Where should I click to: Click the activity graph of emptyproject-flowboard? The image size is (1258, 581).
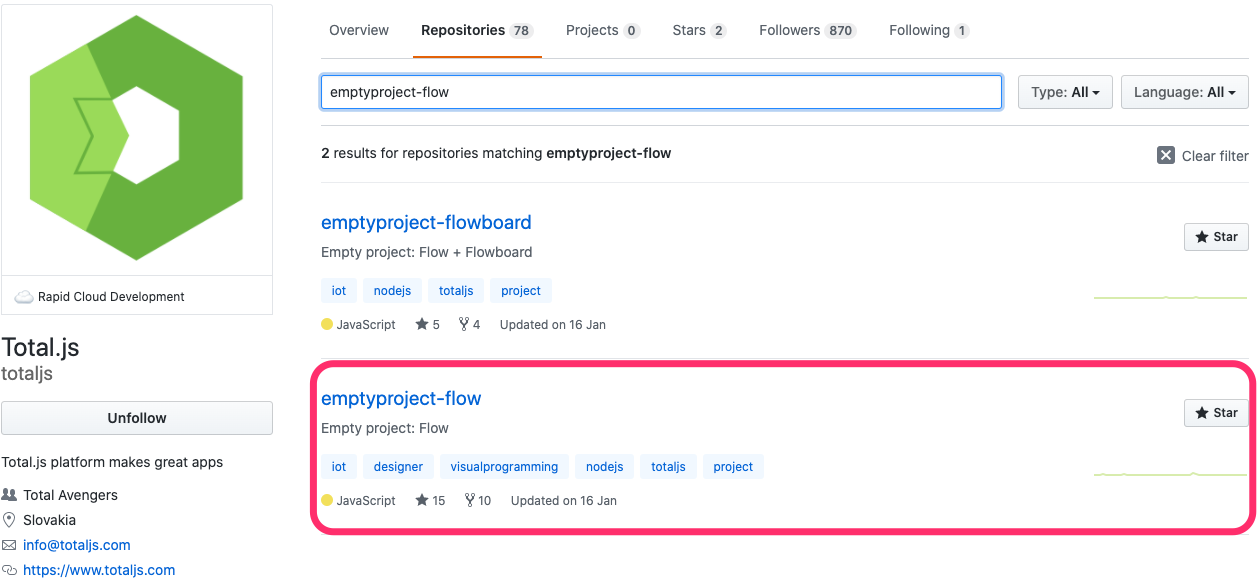pos(1170,297)
